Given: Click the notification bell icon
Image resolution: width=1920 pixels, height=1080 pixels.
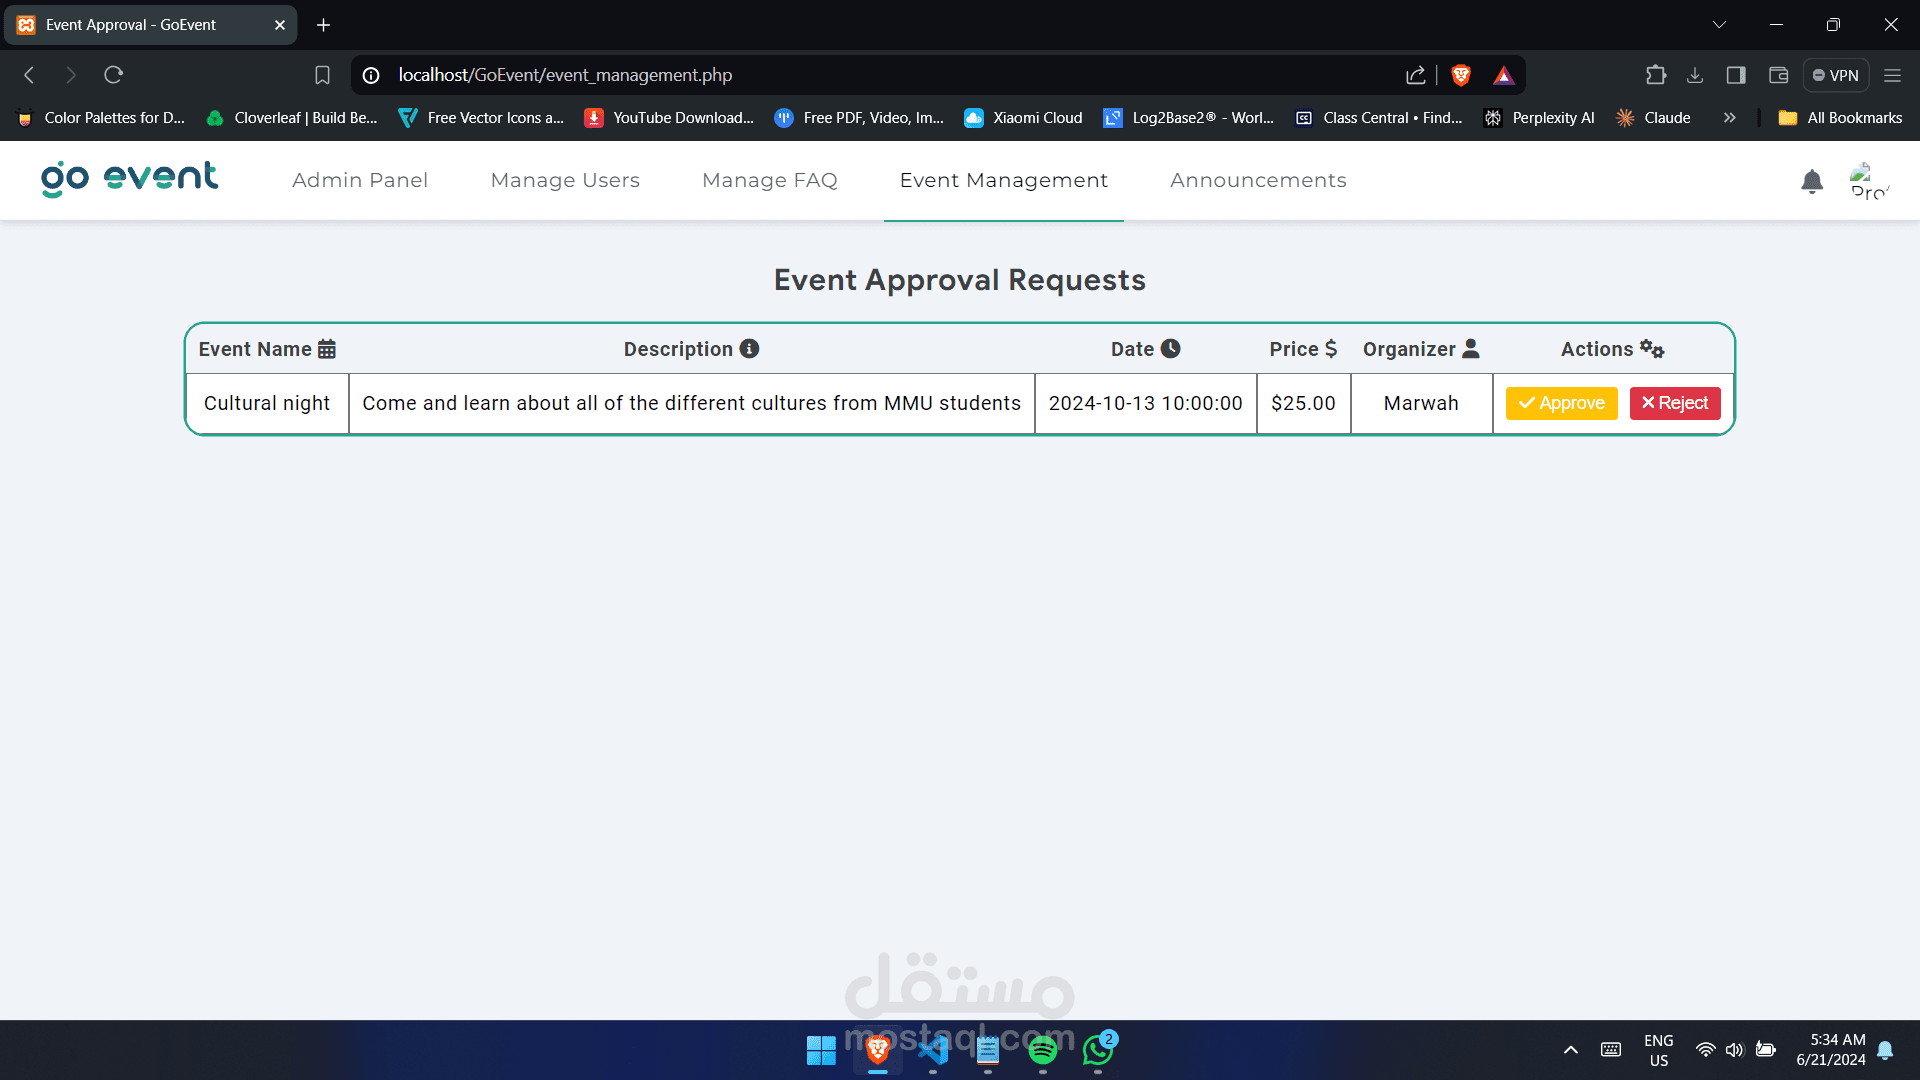Looking at the screenshot, I should tap(1811, 181).
